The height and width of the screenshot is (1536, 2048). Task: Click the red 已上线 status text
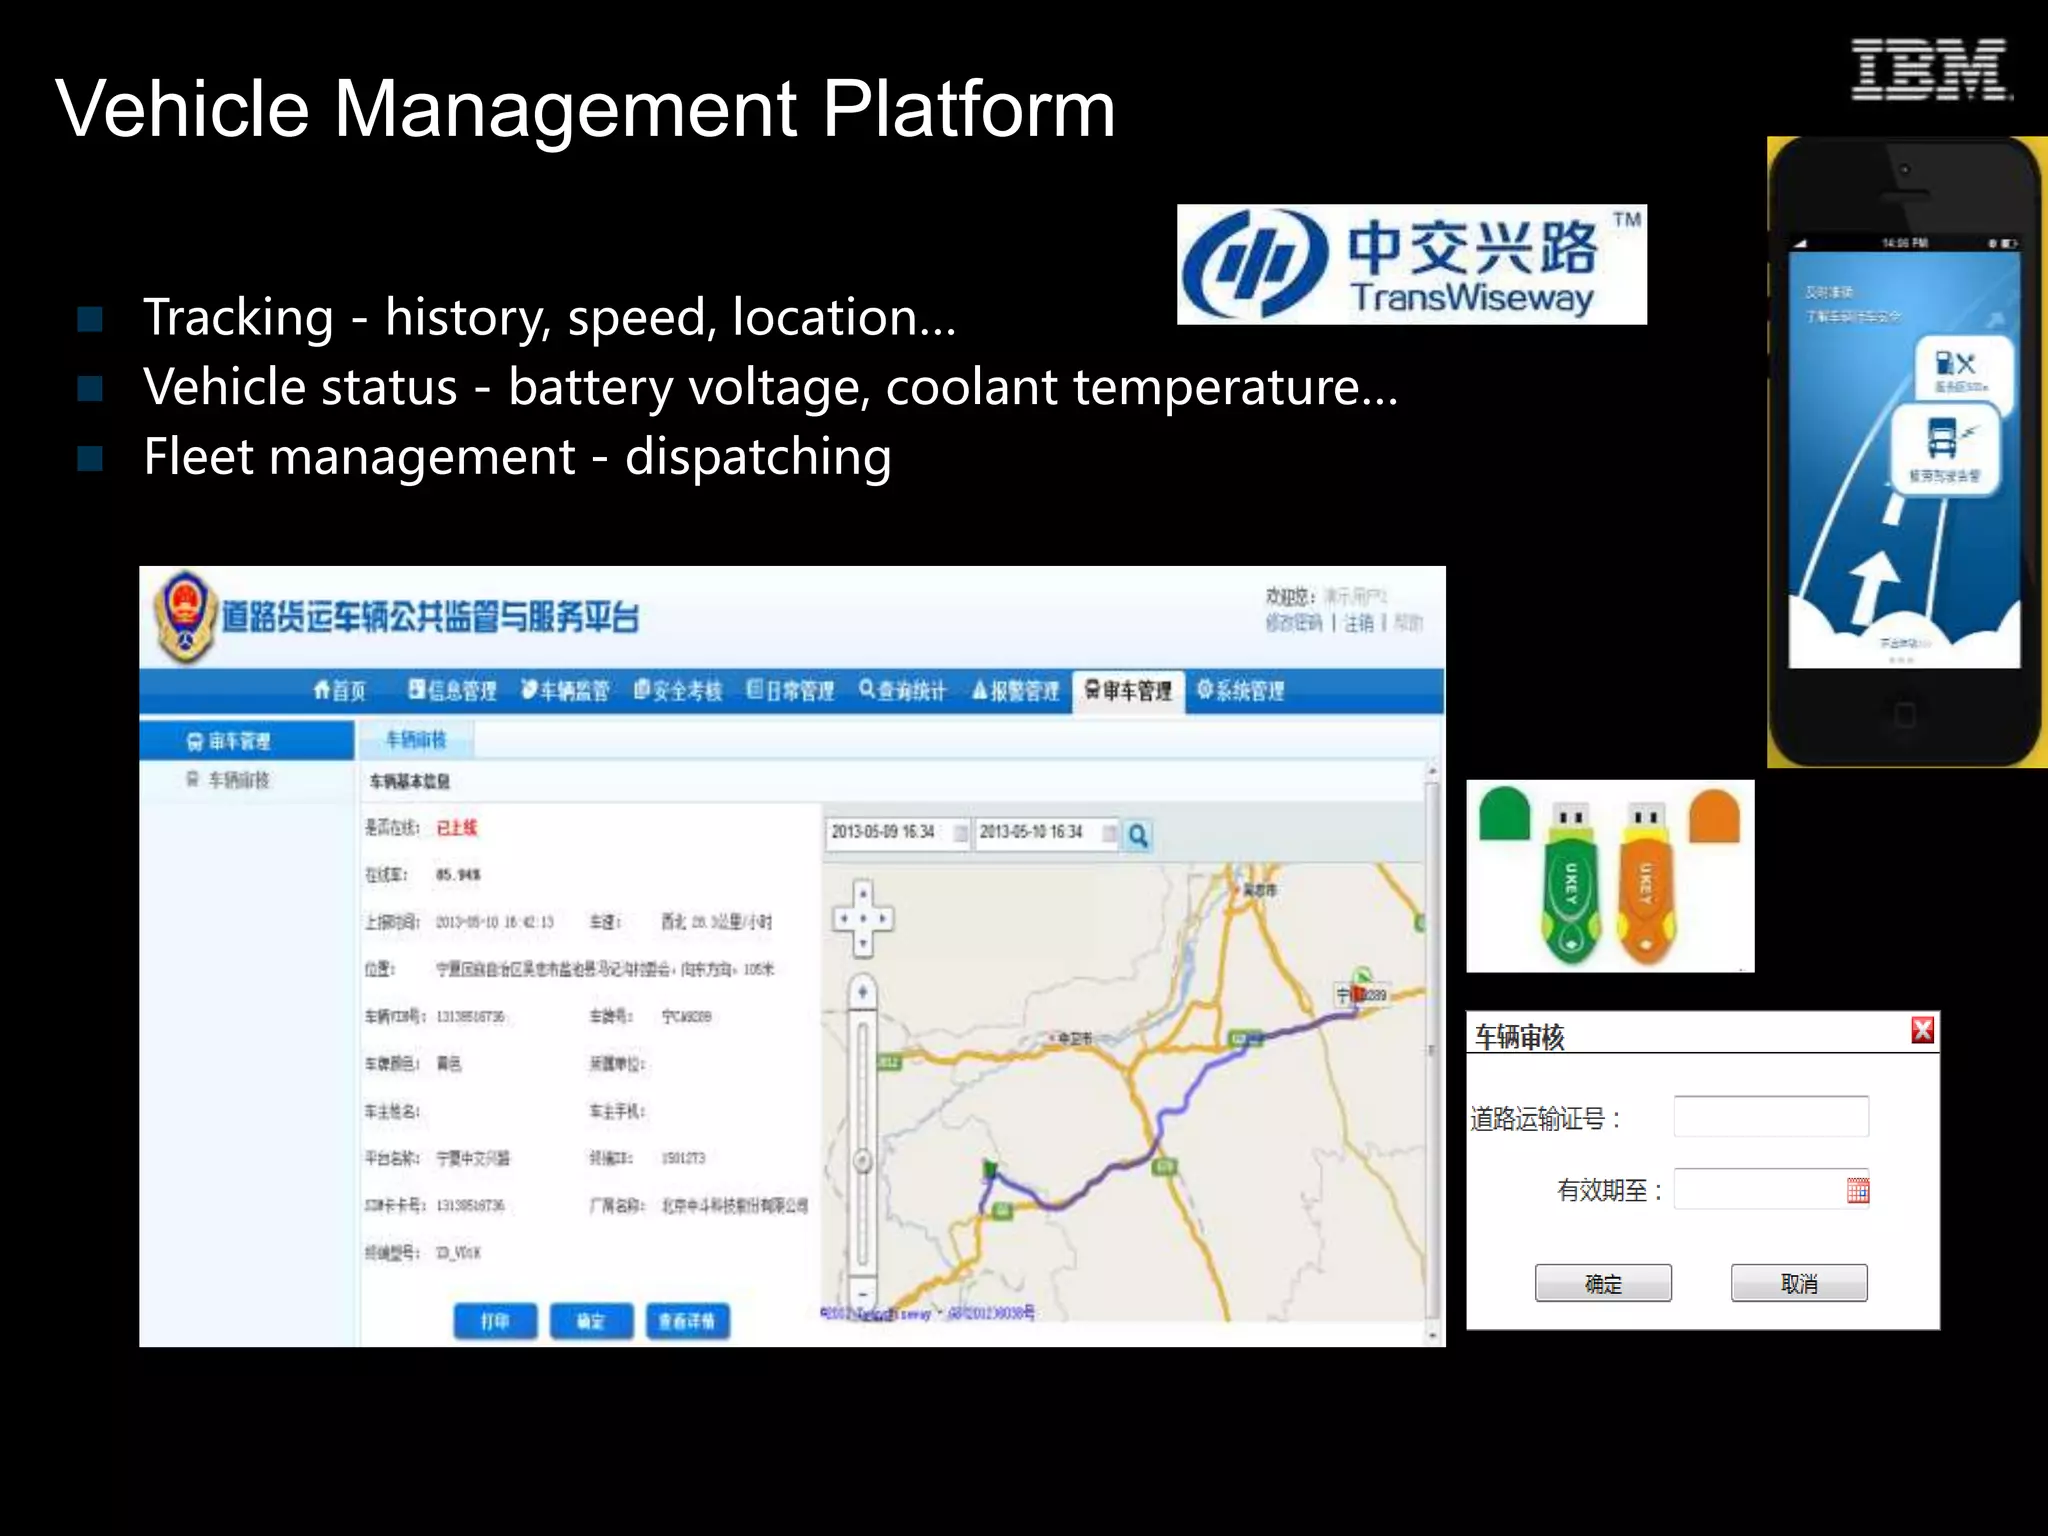(x=457, y=828)
